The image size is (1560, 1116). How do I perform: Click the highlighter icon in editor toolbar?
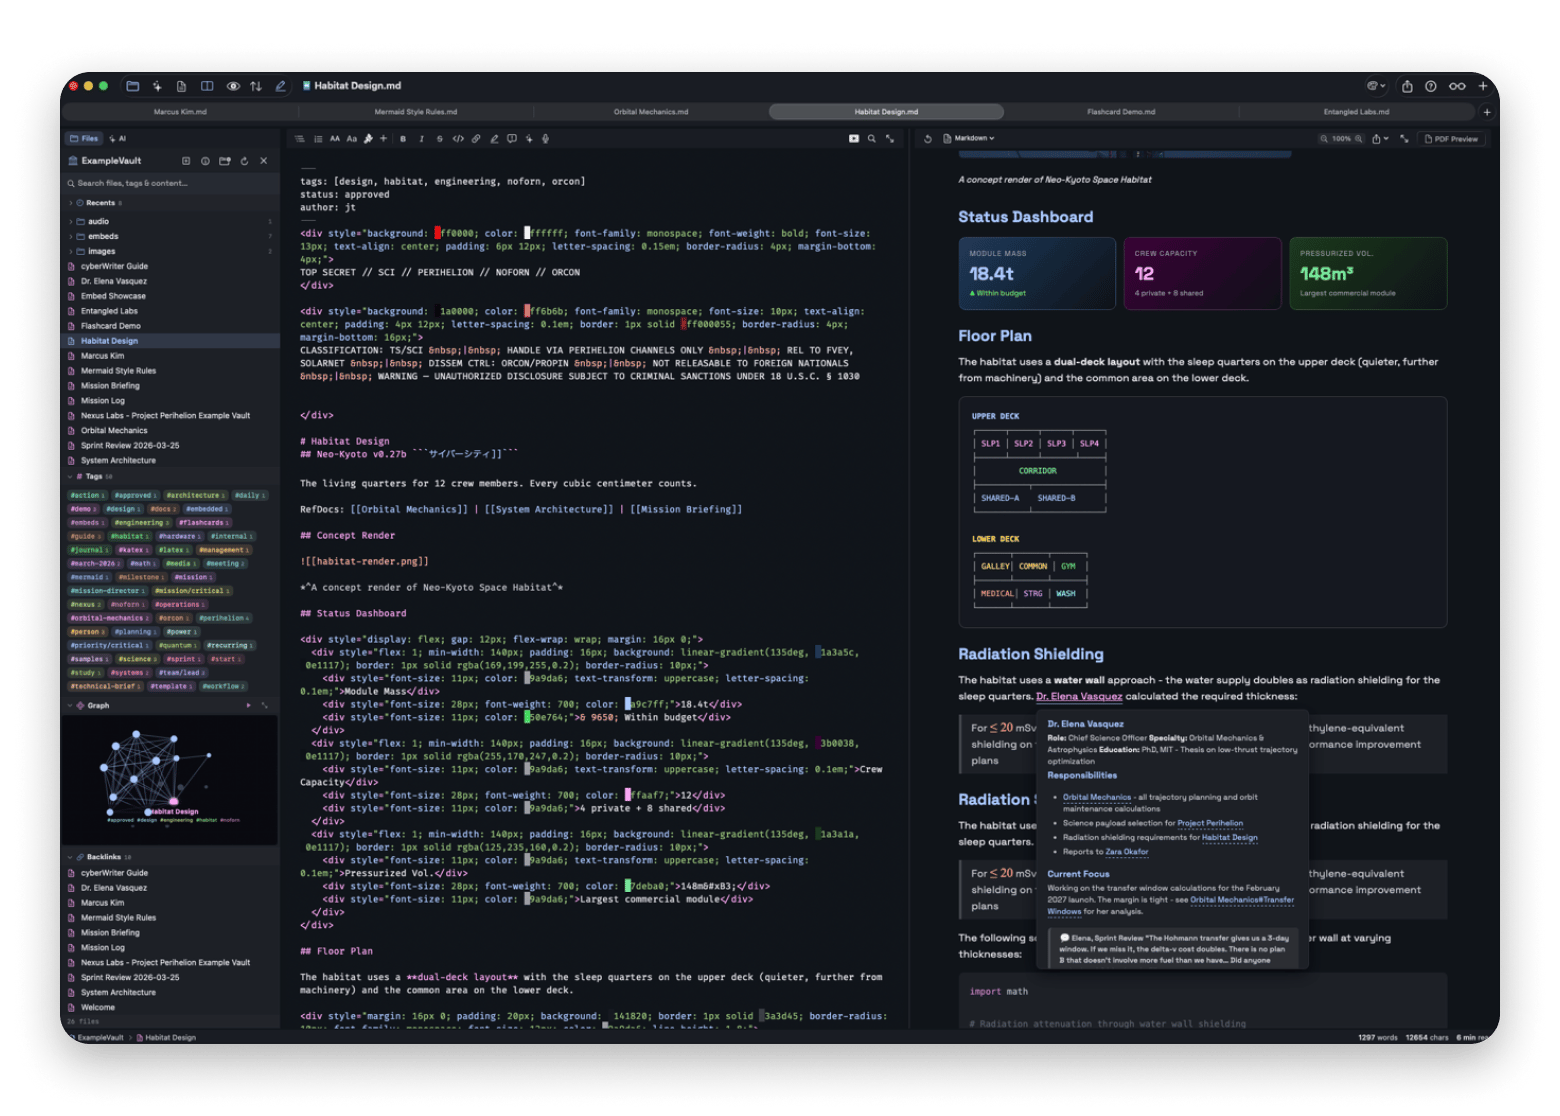click(494, 139)
